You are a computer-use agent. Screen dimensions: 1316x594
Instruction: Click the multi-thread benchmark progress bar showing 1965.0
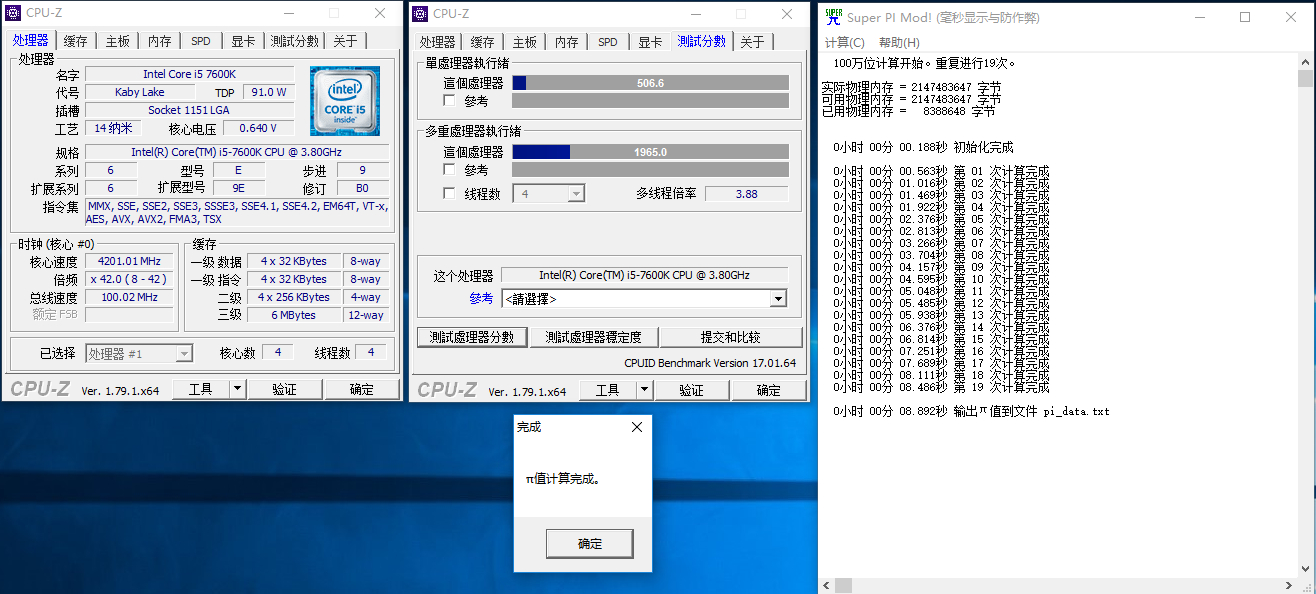(651, 151)
